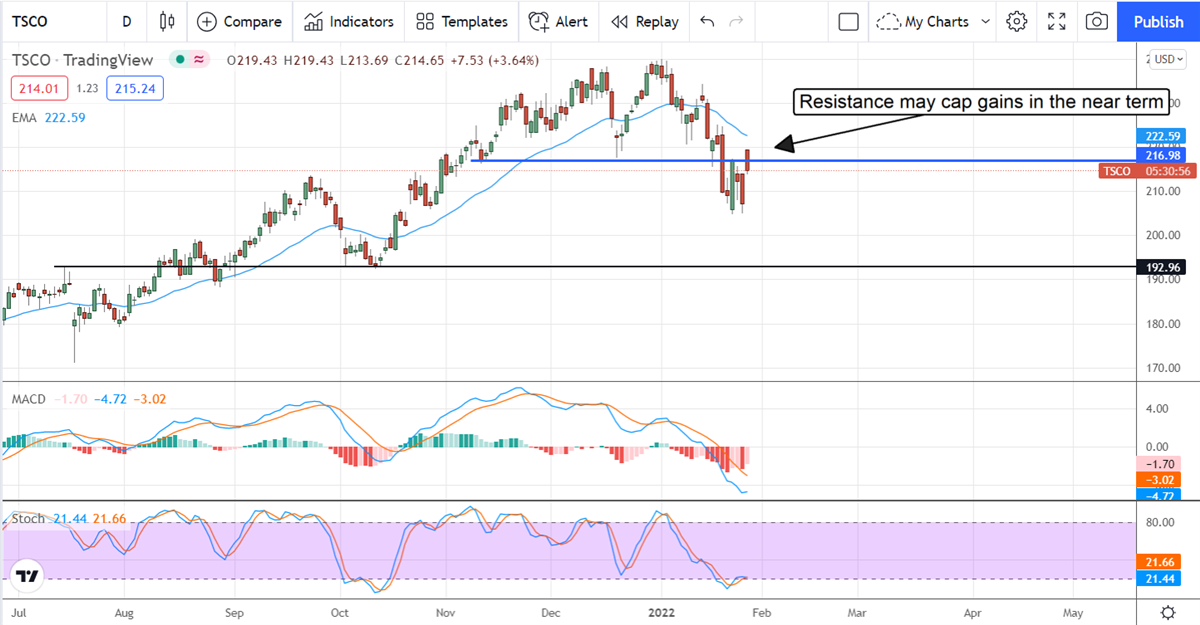The width and height of the screenshot is (1200, 625).
Task: Toggle the green market status indicator
Action: pos(180,60)
